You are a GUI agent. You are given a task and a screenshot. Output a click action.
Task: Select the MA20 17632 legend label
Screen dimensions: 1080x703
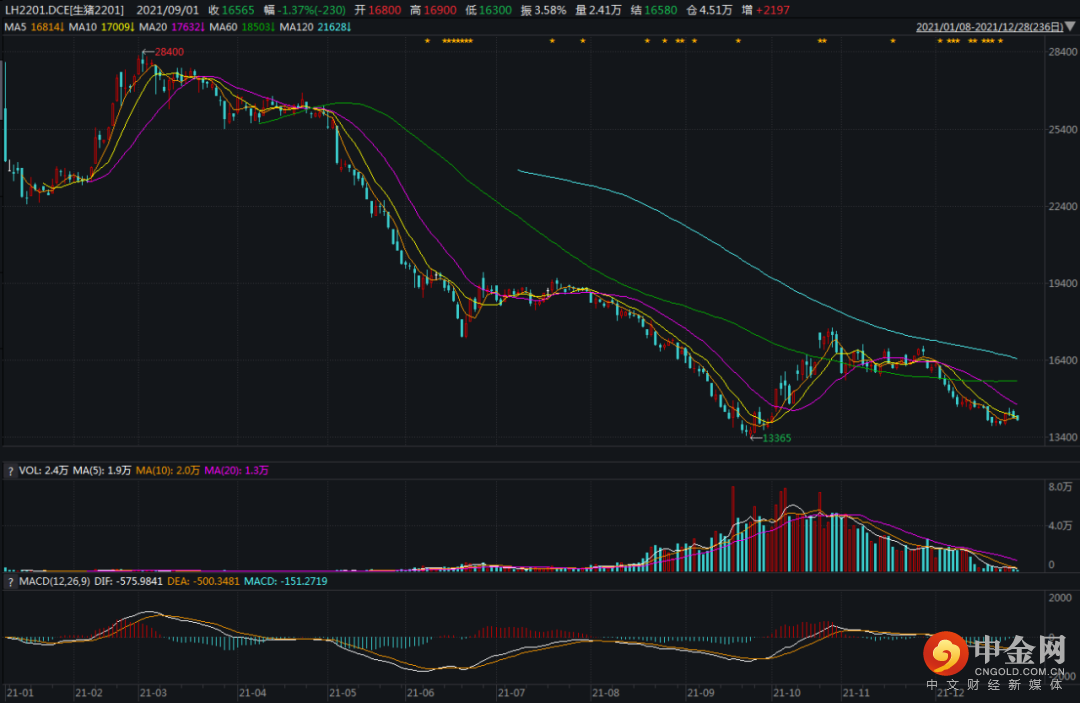172,27
